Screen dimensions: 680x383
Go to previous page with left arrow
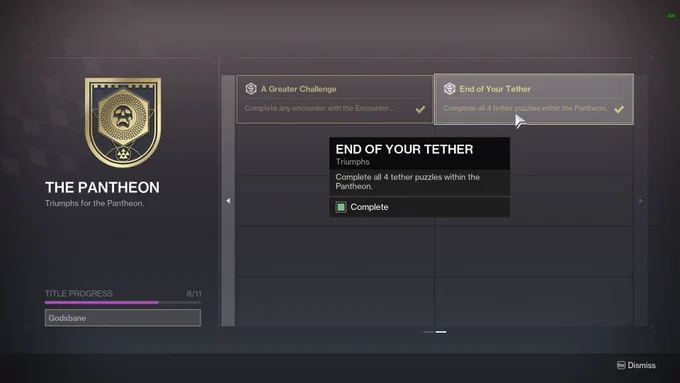228,200
